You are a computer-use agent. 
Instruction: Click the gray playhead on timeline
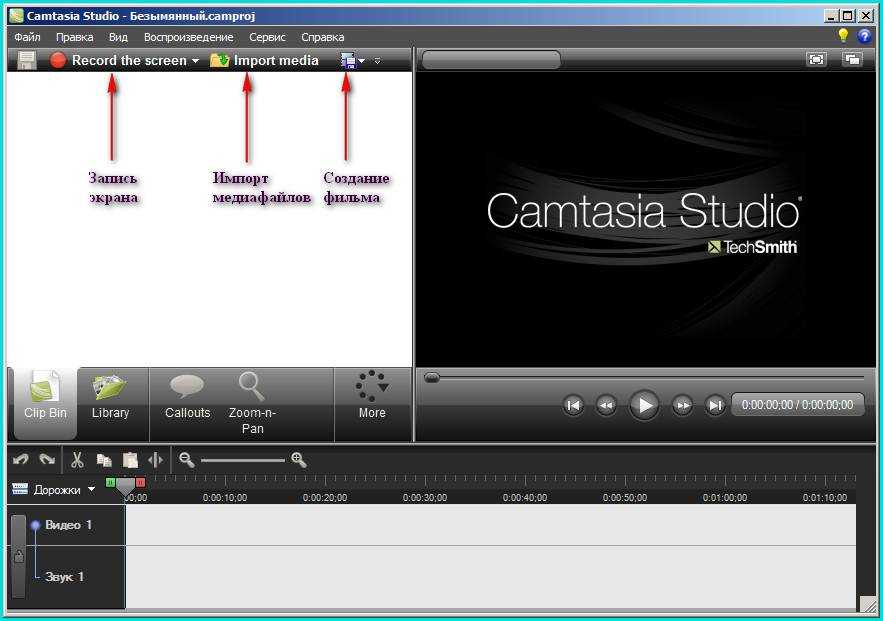tap(125, 488)
